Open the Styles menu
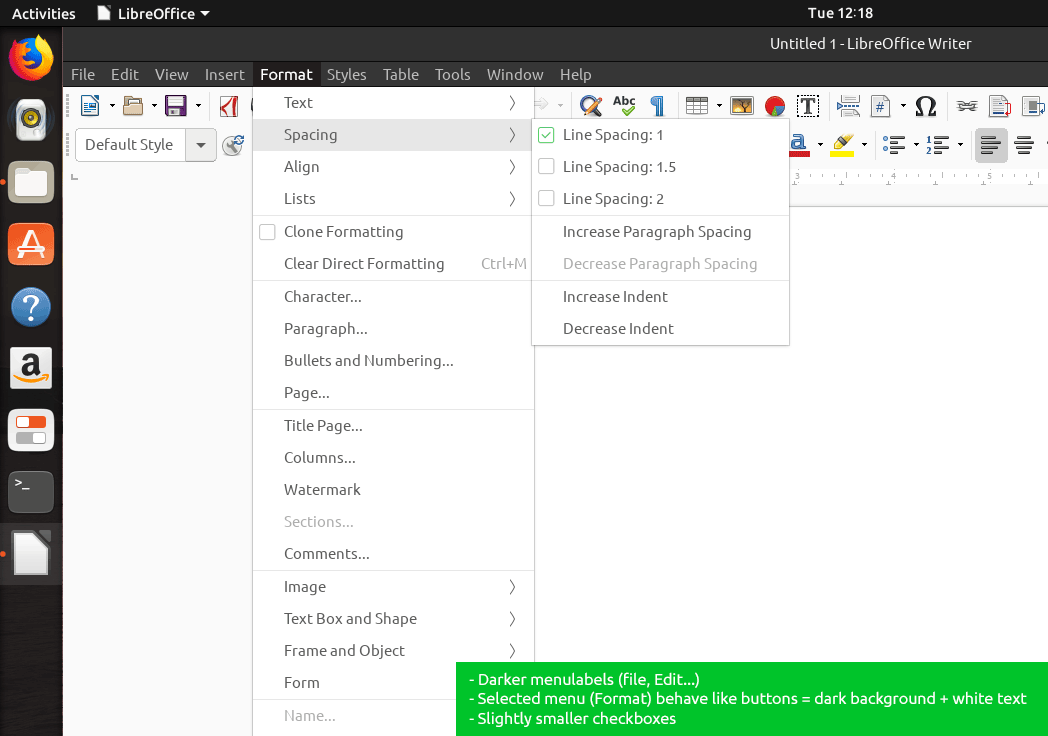The width and height of the screenshot is (1048, 736). click(x=346, y=75)
